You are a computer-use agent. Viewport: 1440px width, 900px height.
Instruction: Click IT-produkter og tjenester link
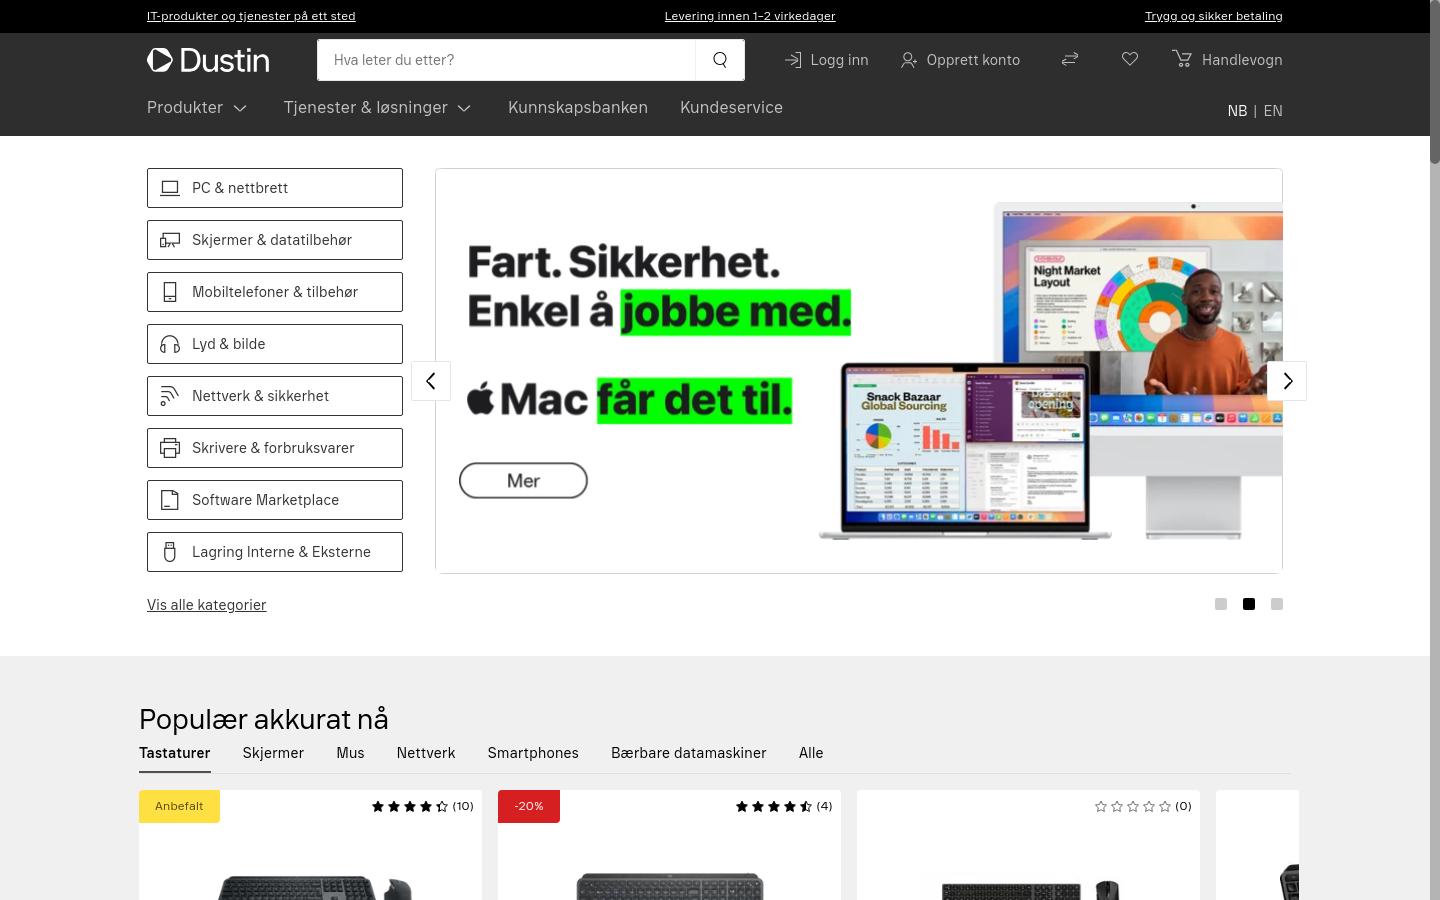tap(251, 16)
